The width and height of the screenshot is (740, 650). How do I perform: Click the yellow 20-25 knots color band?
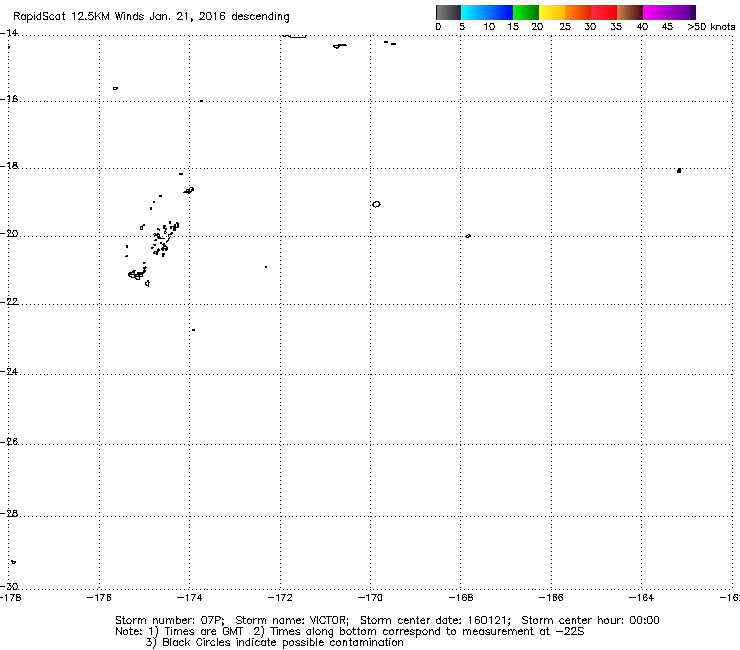pos(552,12)
